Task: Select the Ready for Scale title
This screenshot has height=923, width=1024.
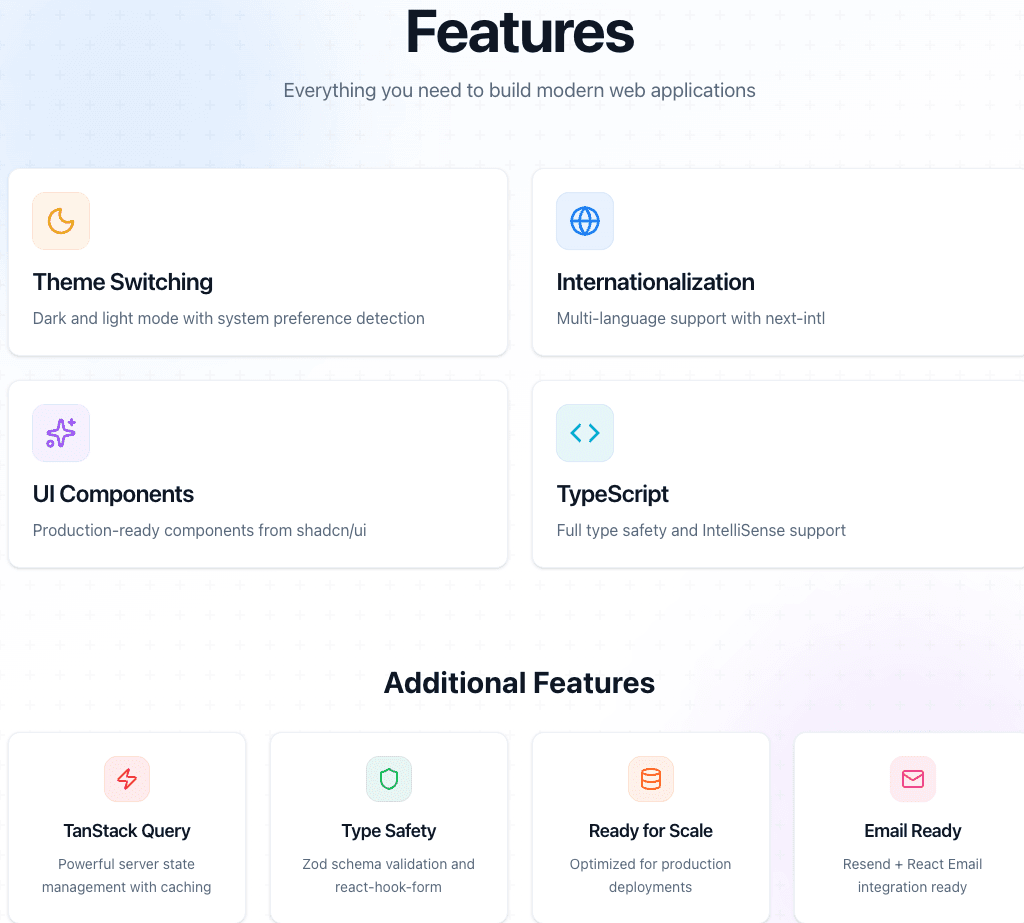Action: click(651, 831)
